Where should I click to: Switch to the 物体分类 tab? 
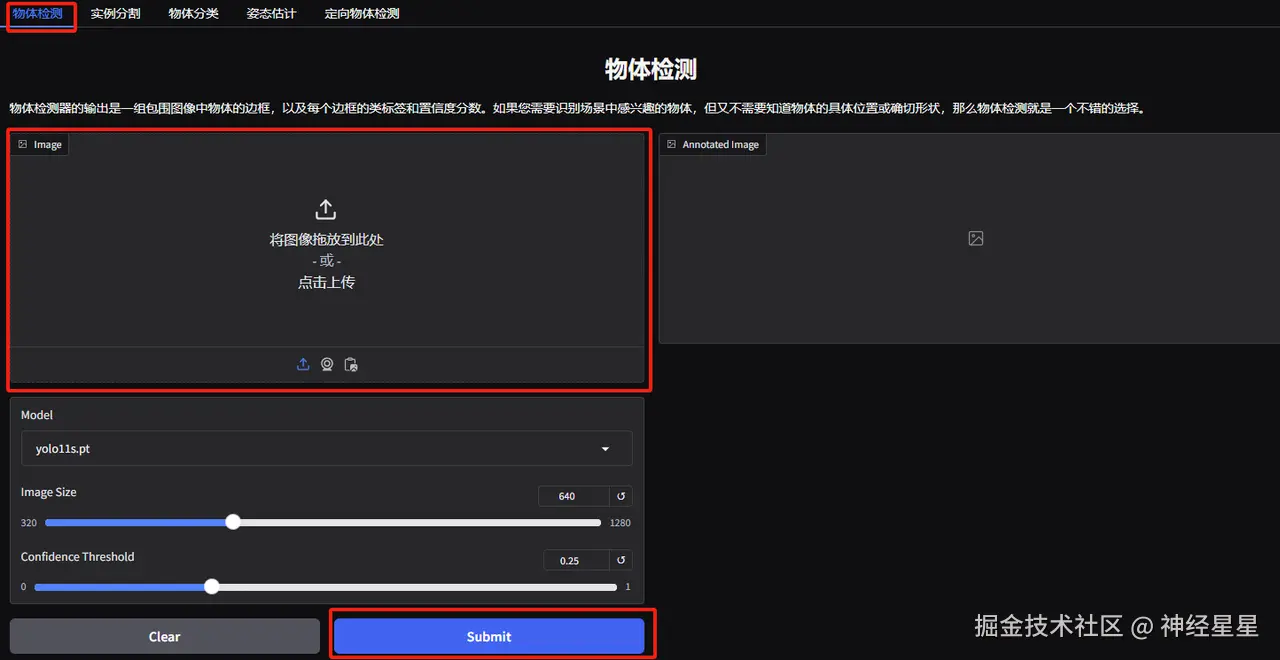[x=192, y=14]
